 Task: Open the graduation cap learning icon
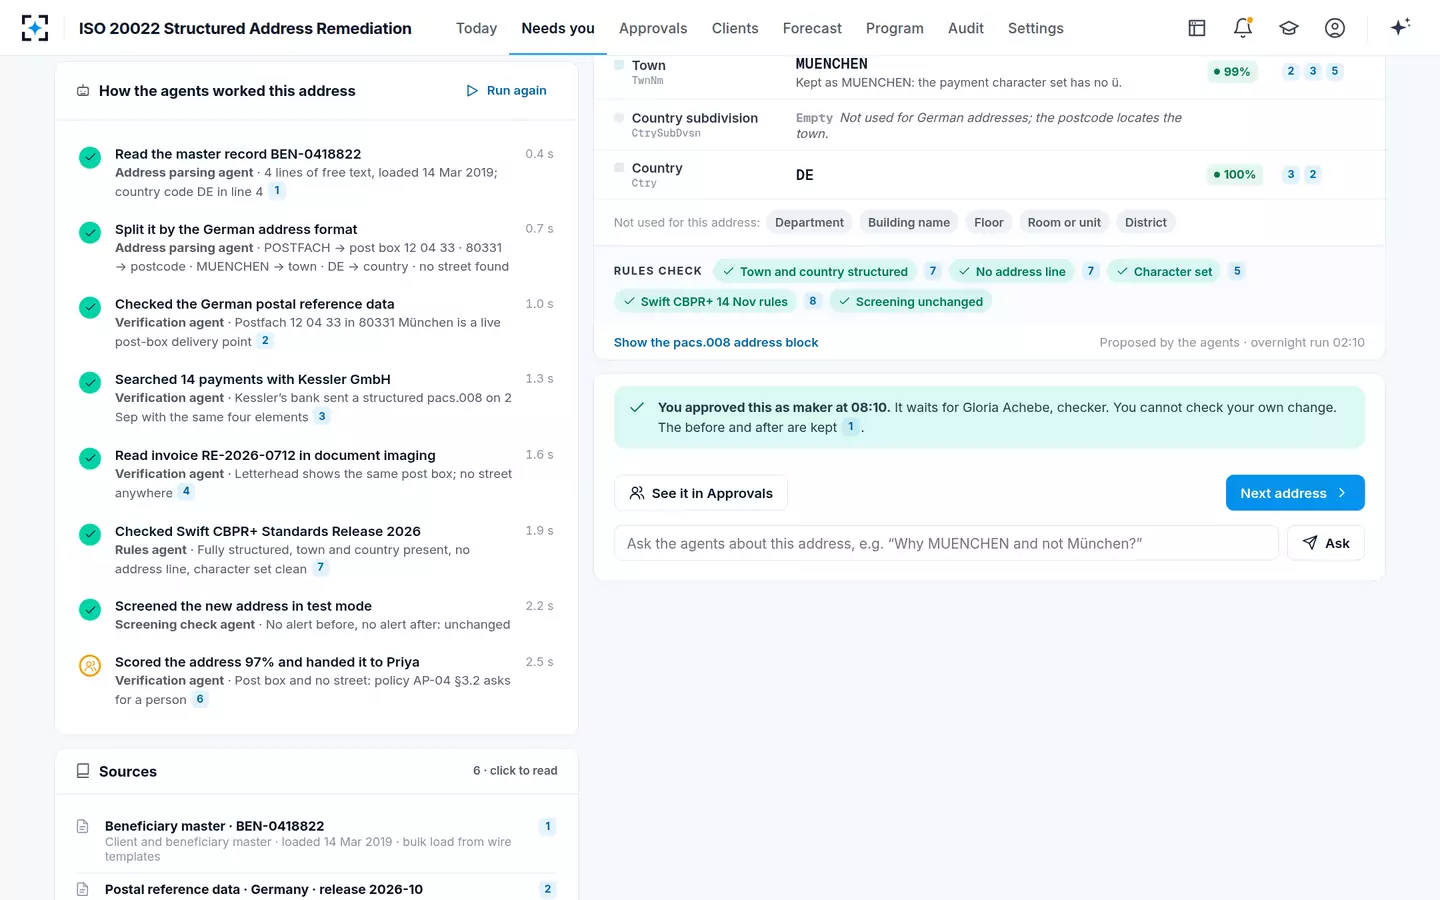click(1289, 28)
